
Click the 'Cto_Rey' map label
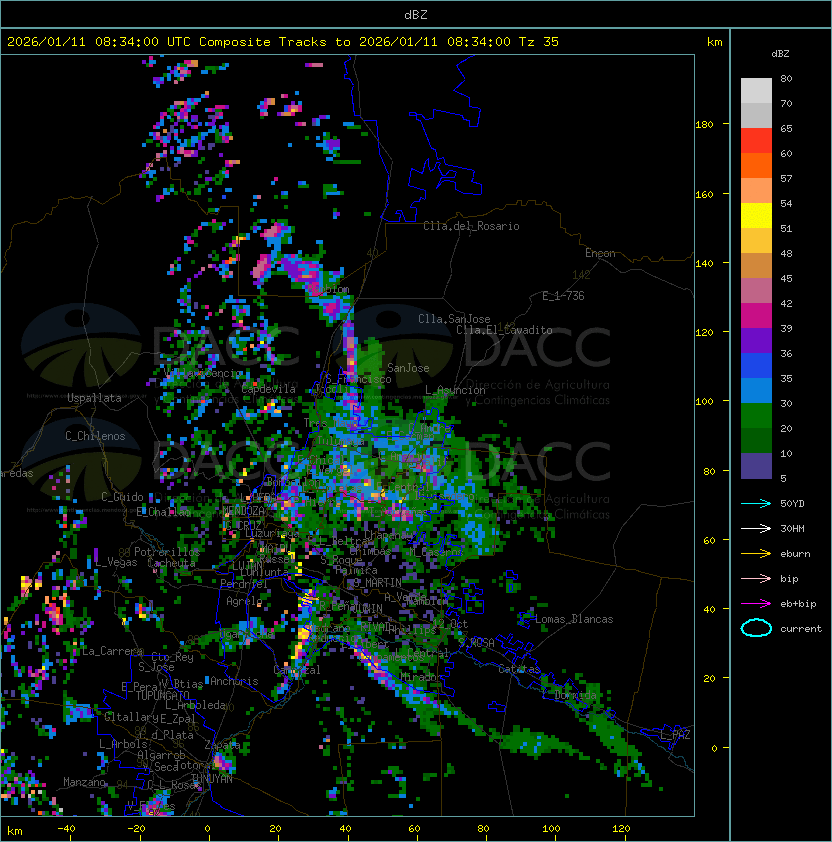pos(172,657)
